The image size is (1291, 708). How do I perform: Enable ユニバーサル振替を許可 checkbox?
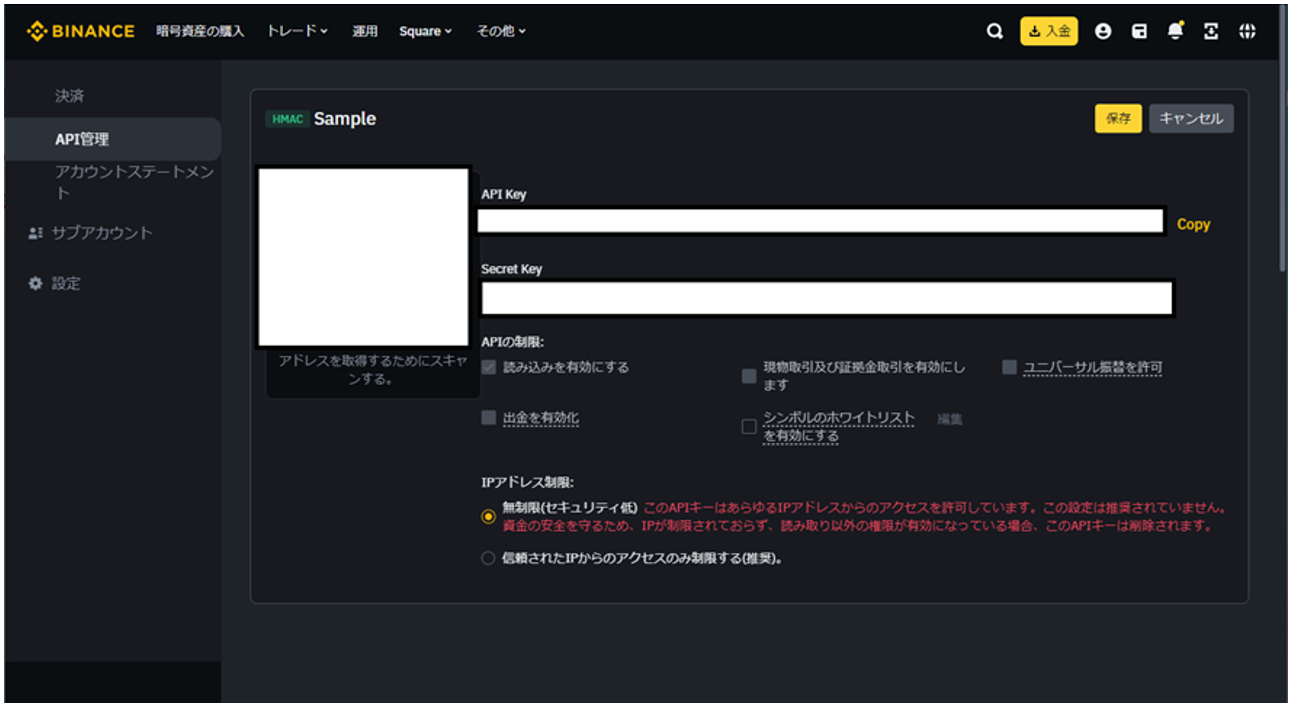(x=1010, y=367)
